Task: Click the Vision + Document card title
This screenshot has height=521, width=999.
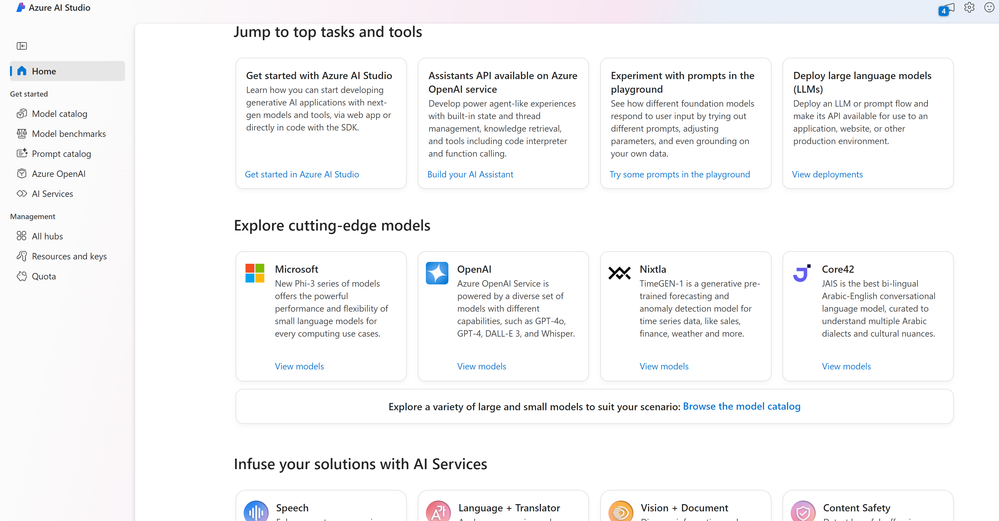Action: [x=684, y=508]
